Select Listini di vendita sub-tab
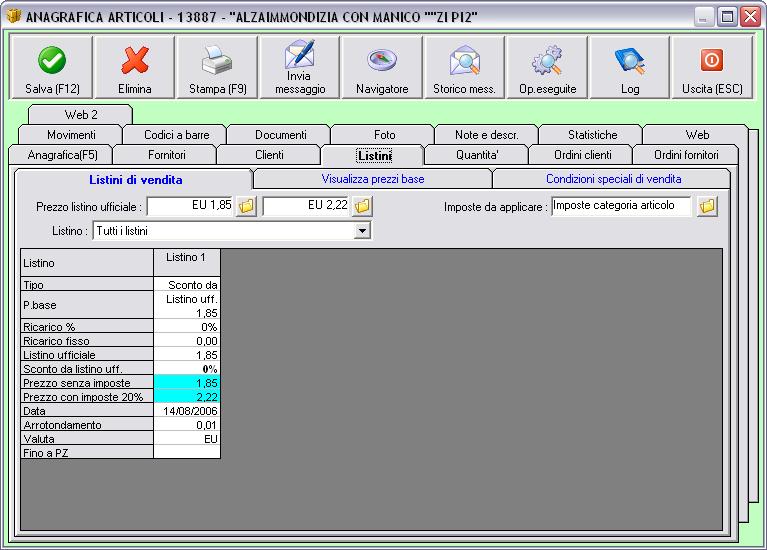Screen dimensions: 767x550 [x=135, y=180]
